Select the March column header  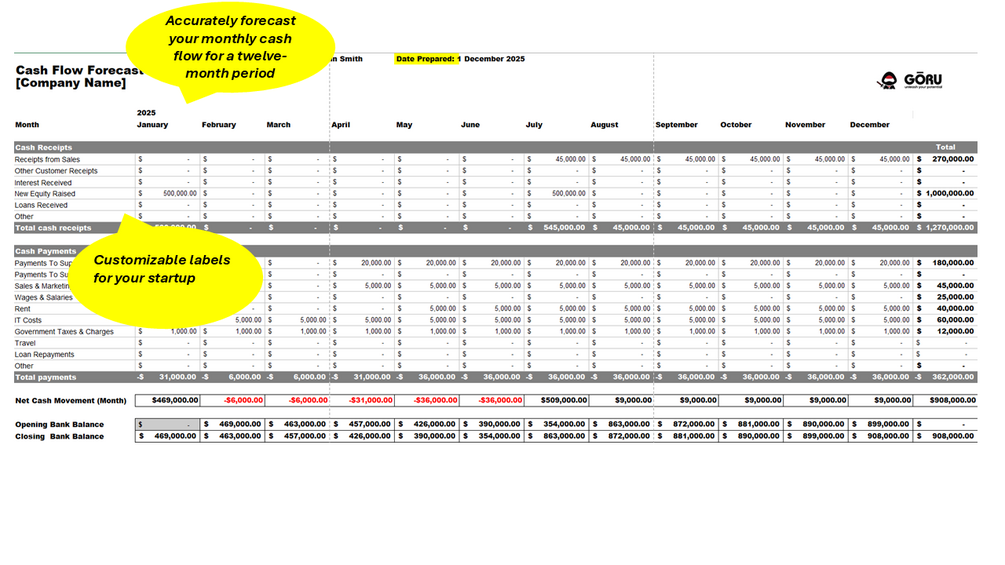coord(278,125)
